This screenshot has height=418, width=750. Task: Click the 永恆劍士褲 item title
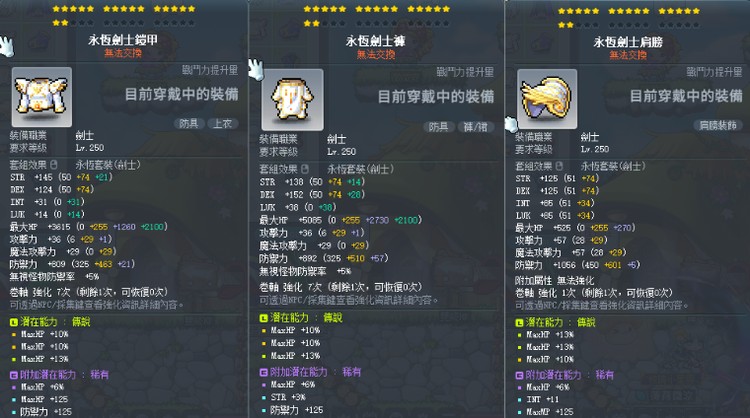coord(375,41)
